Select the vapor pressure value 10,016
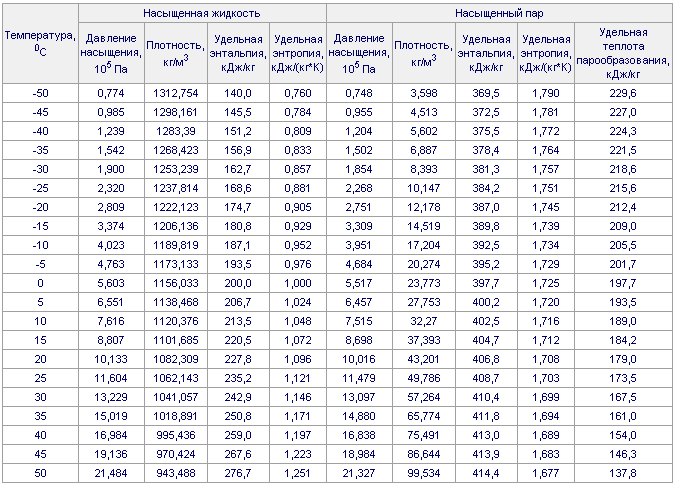 pos(358,358)
